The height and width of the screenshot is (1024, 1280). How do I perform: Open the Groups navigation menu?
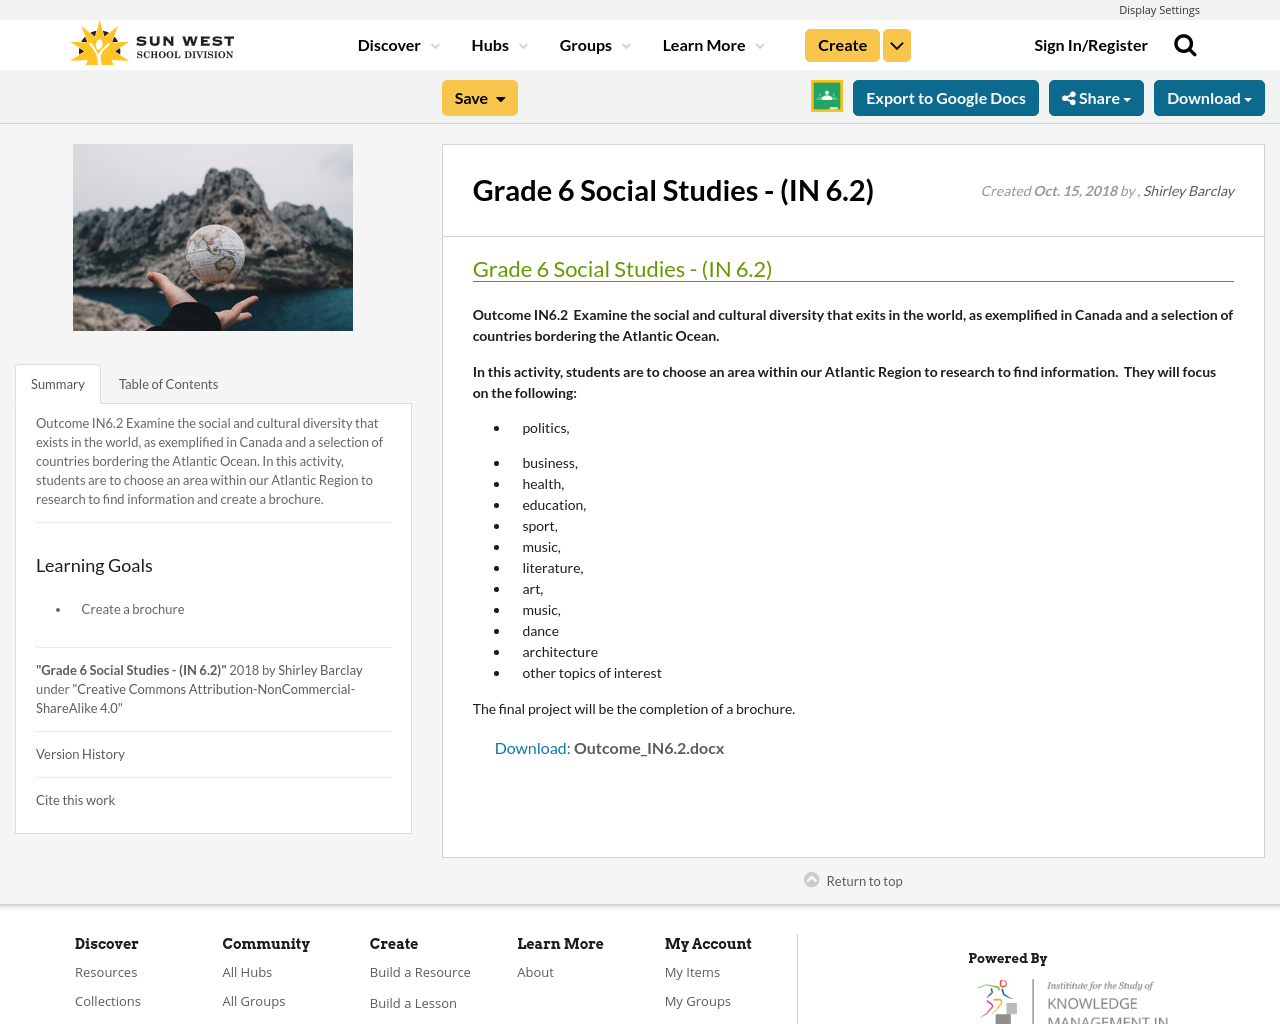tap(595, 46)
